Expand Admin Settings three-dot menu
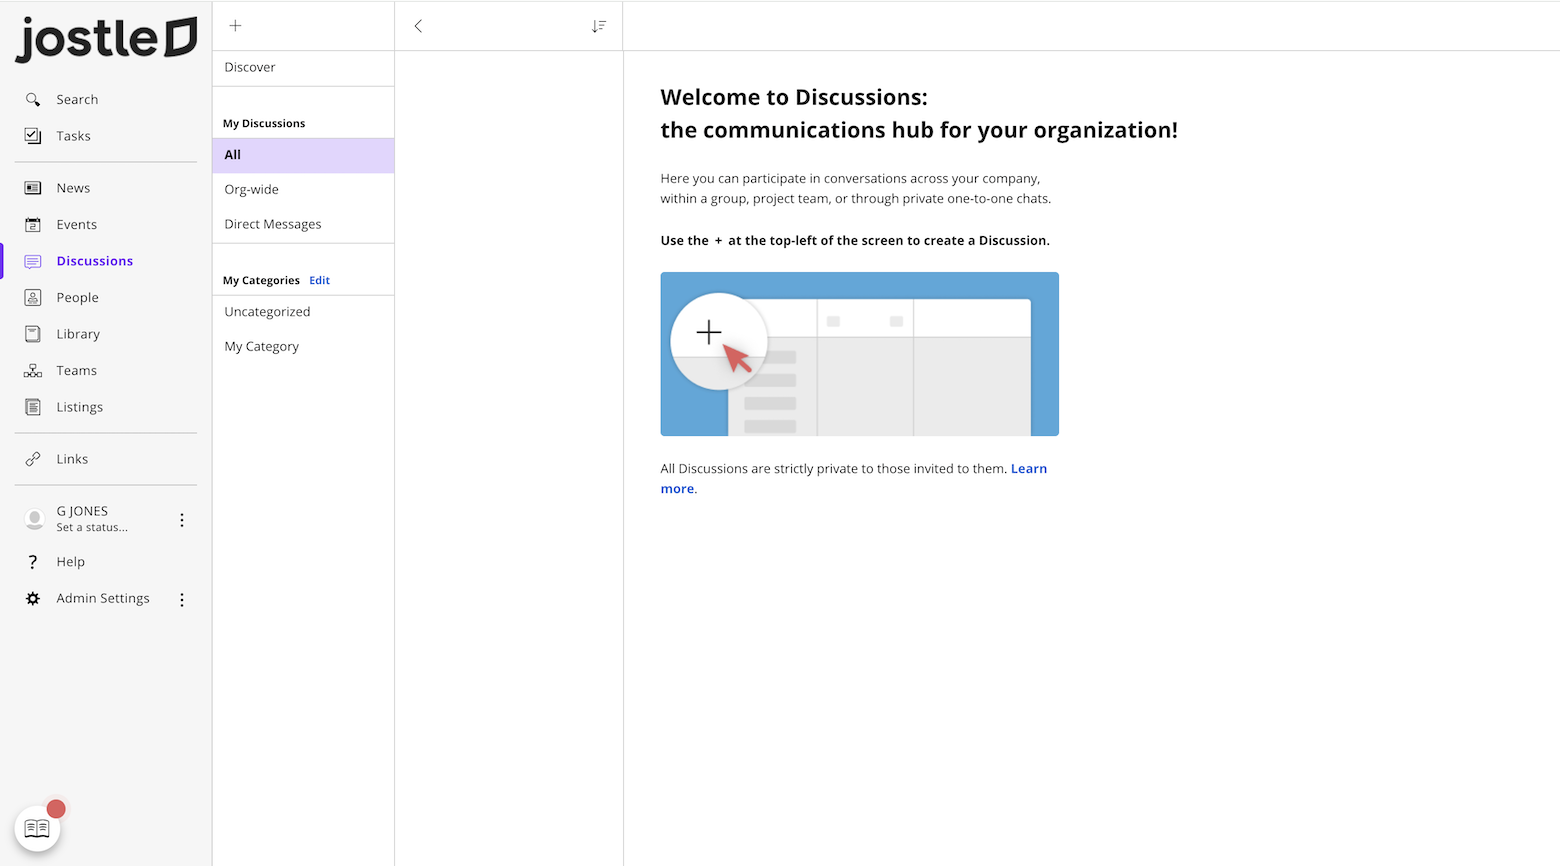This screenshot has height=866, width=1560. pyautogui.click(x=182, y=600)
